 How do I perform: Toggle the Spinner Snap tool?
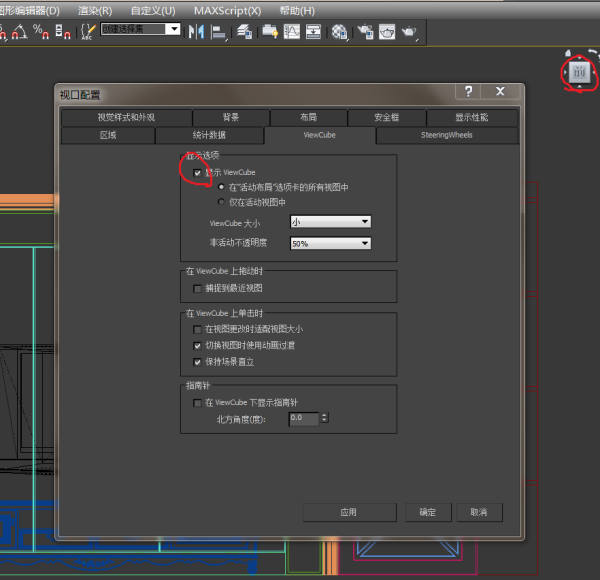[x=63, y=31]
